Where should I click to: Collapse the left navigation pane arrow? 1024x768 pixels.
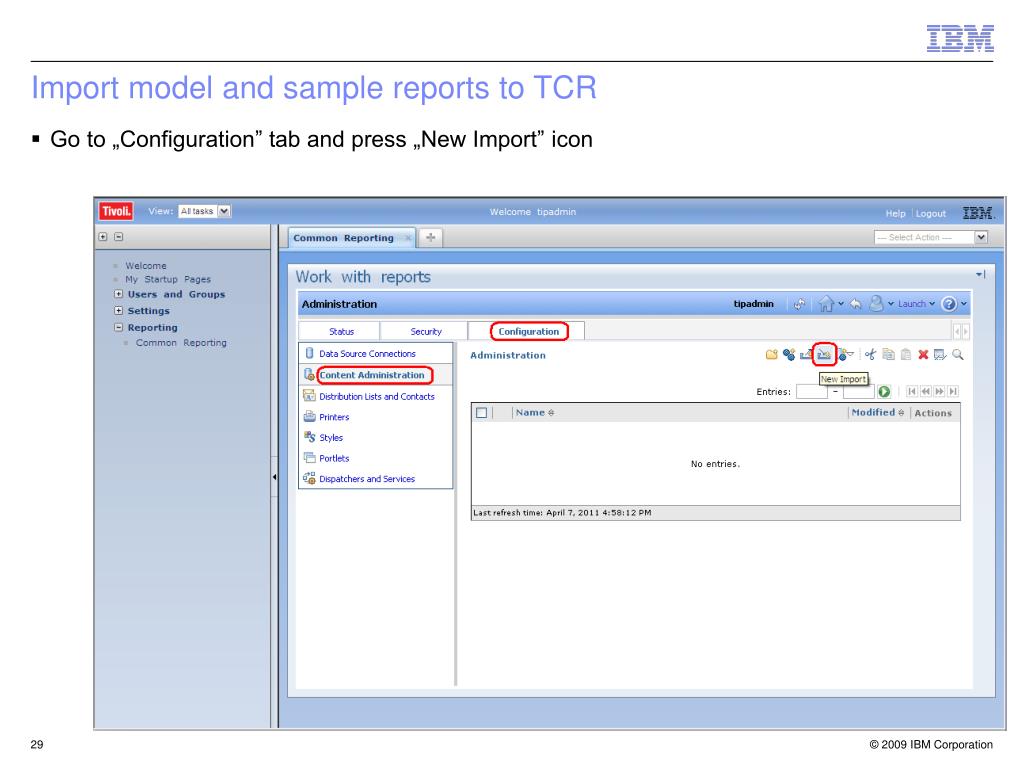pos(274,477)
